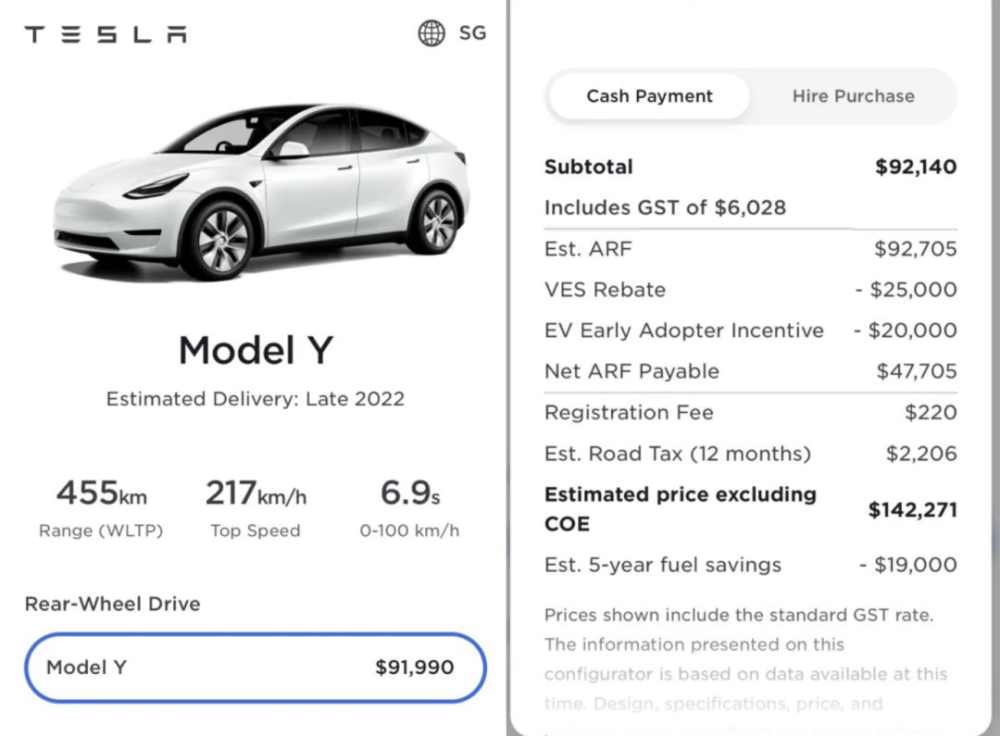Click Estimated Delivery: Late 2022 text

pos(255,399)
